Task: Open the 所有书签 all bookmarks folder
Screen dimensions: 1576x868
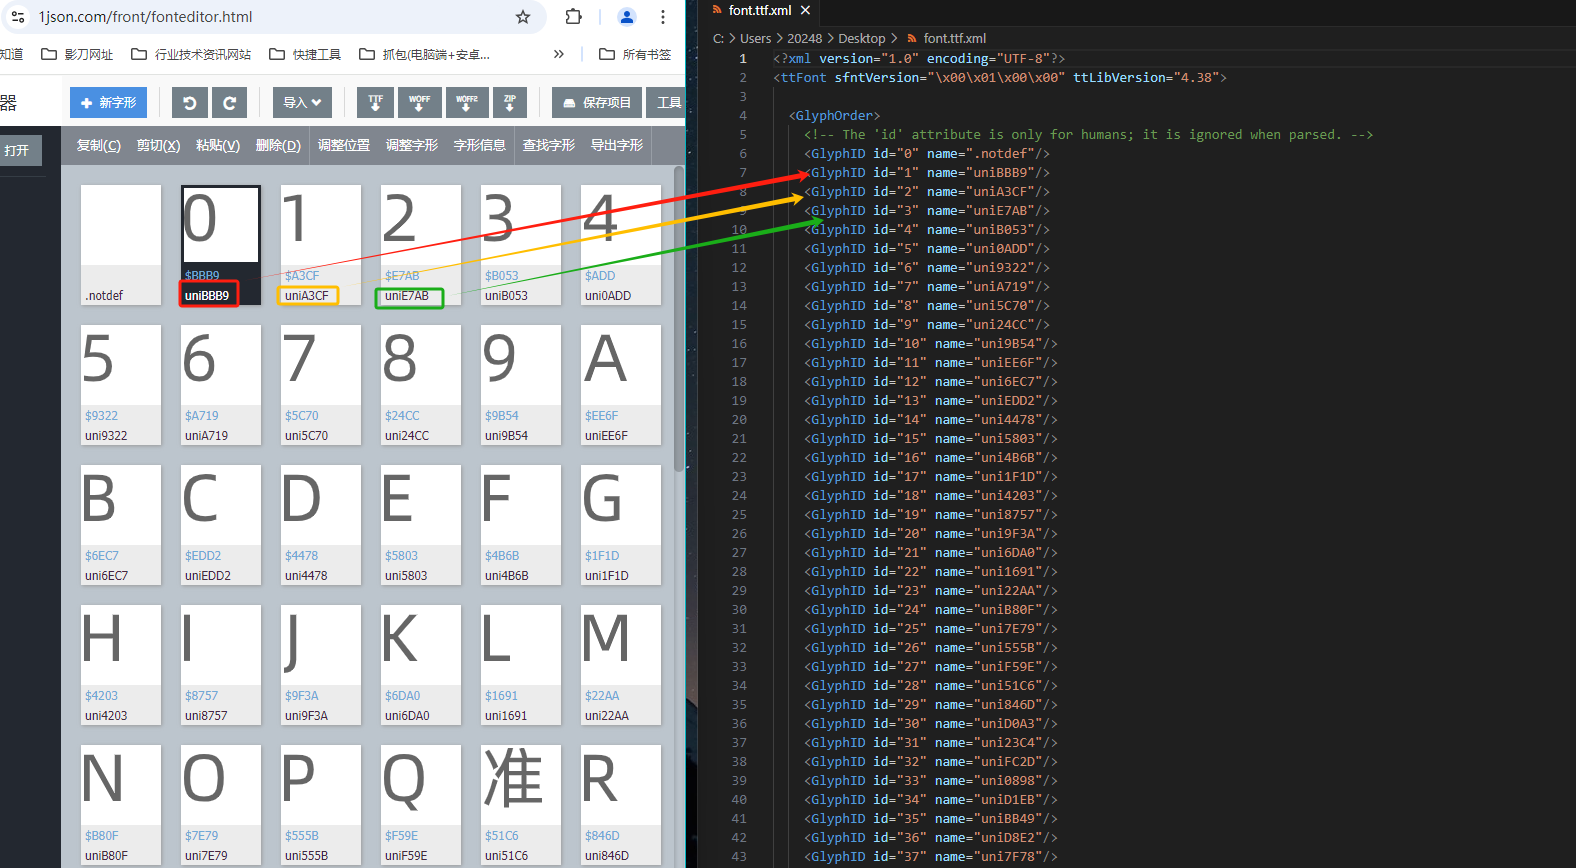Action: coord(635,54)
